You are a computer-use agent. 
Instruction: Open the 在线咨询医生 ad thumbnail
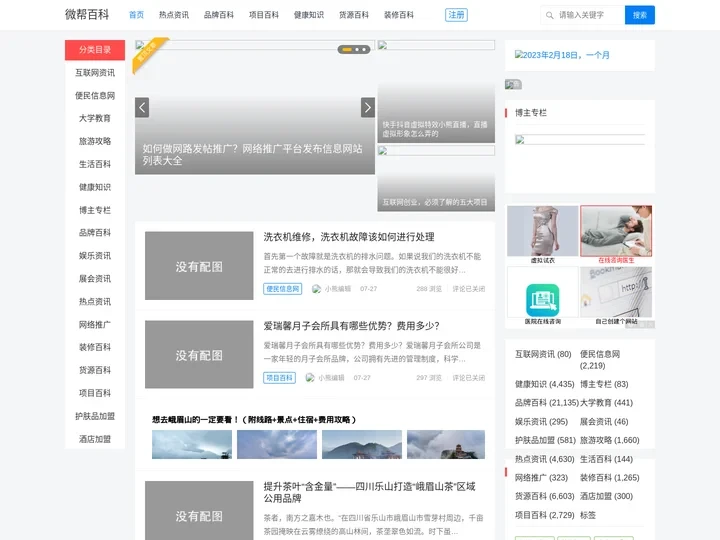click(x=616, y=235)
